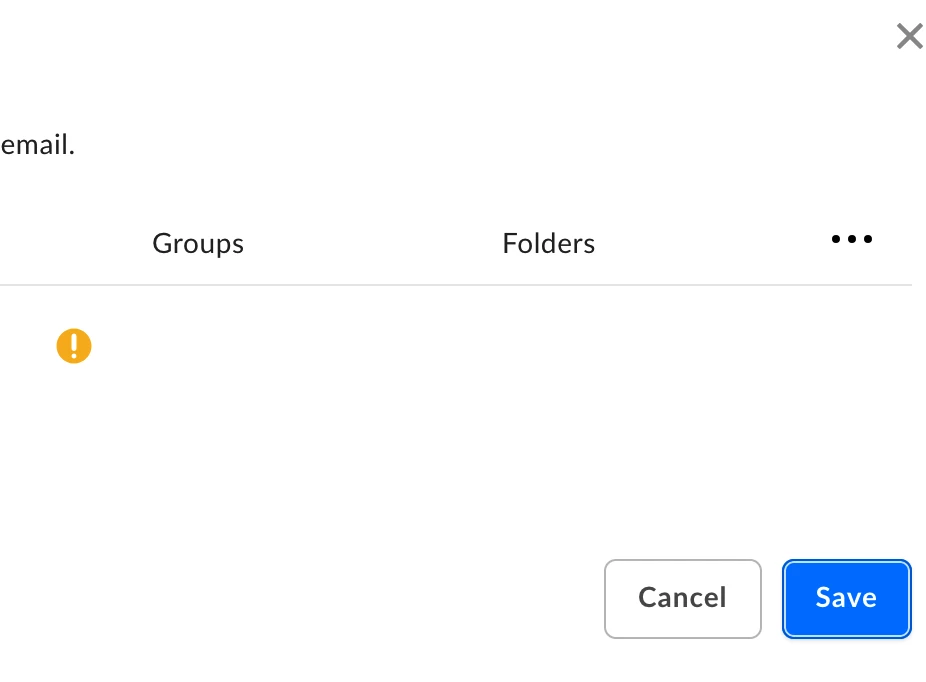Save changes with the blue button
Image resolution: width=926 pixels, height=682 pixels.
[847, 599]
